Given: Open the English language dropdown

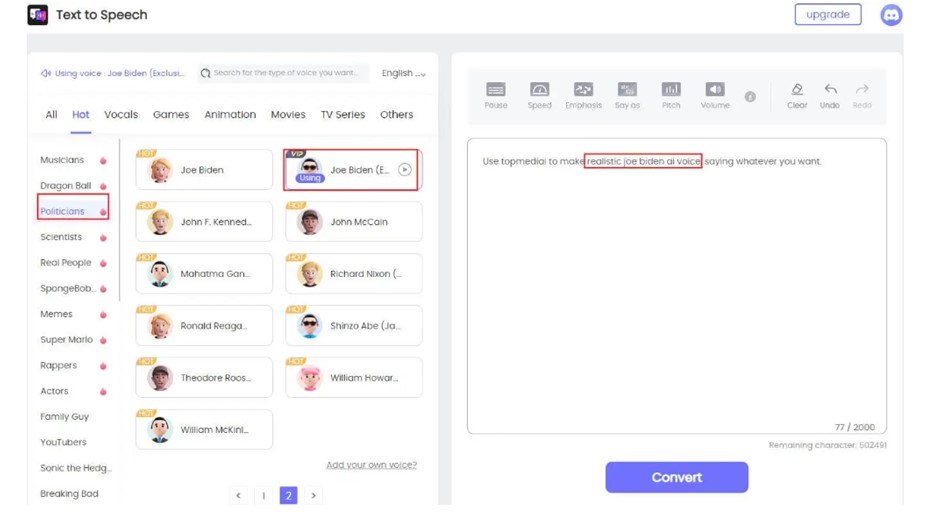Looking at the screenshot, I should coord(403,73).
